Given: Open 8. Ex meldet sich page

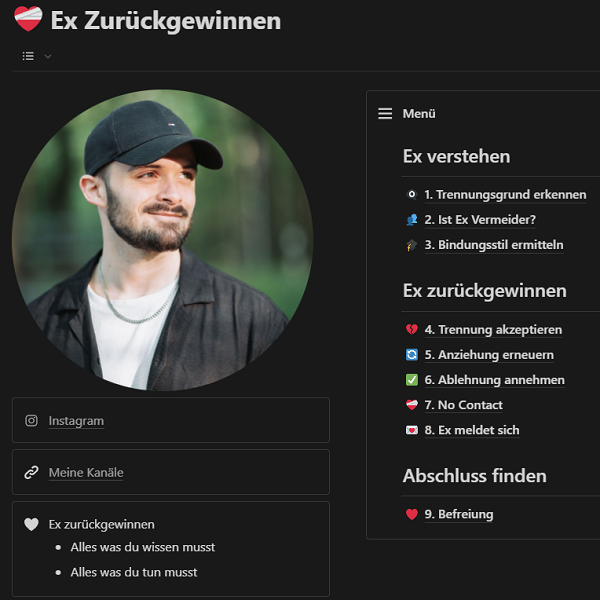Looking at the screenshot, I should (x=472, y=430).
